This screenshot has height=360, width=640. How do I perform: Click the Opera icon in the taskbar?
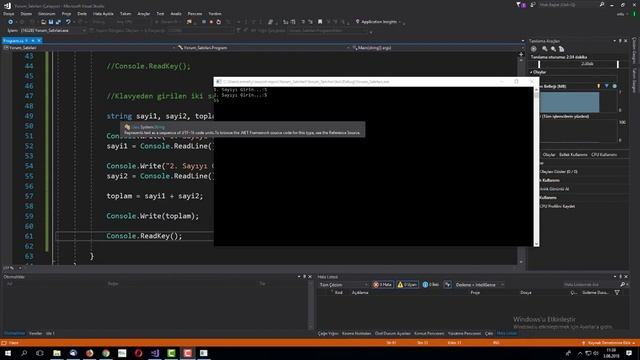pyautogui.click(x=138, y=353)
